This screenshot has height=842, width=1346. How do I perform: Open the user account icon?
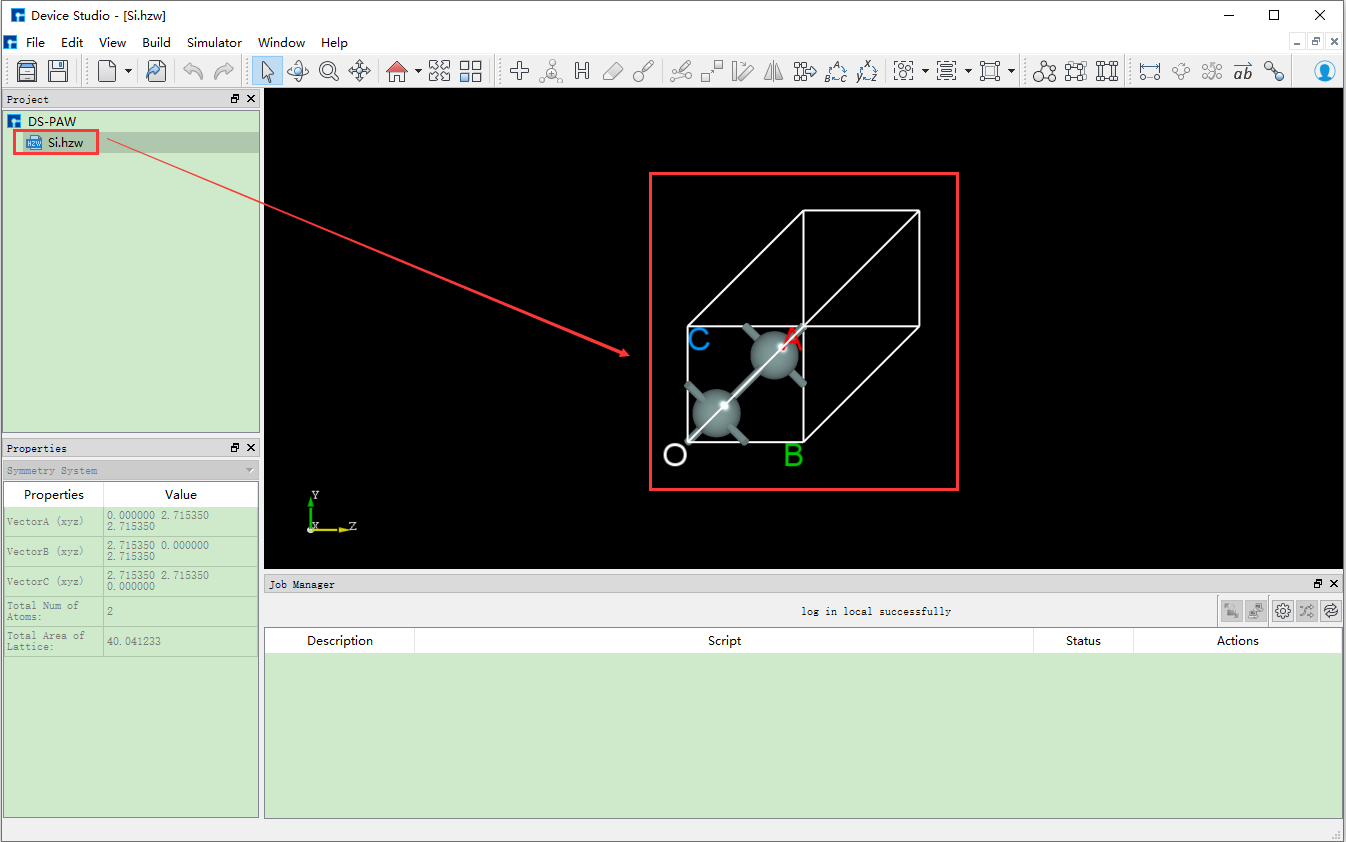click(x=1324, y=71)
